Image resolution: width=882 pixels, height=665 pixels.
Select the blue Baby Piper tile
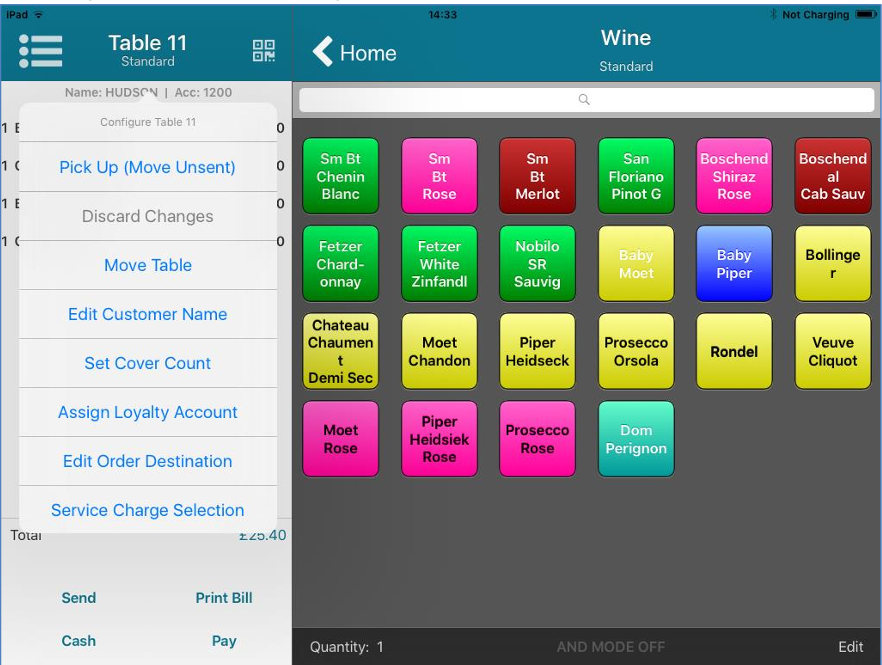733,264
